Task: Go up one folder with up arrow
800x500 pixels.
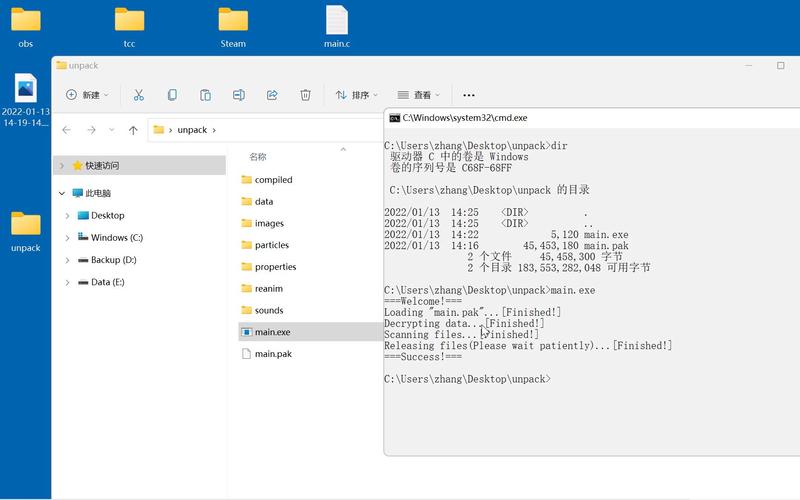Action: point(133,130)
